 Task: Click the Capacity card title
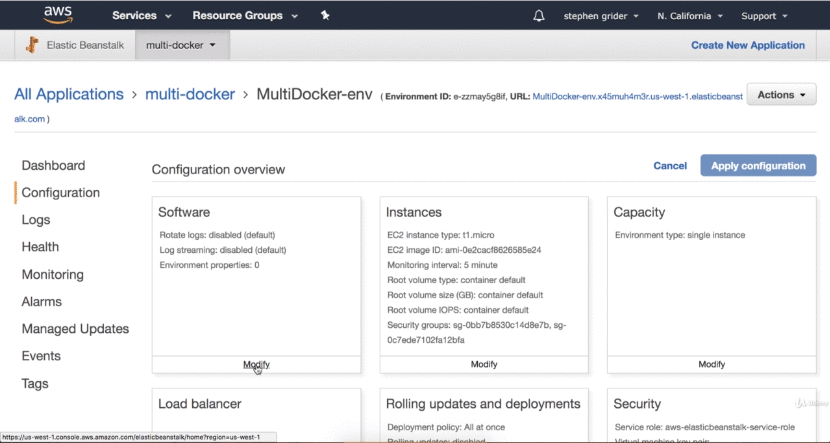click(x=639, y=212)
